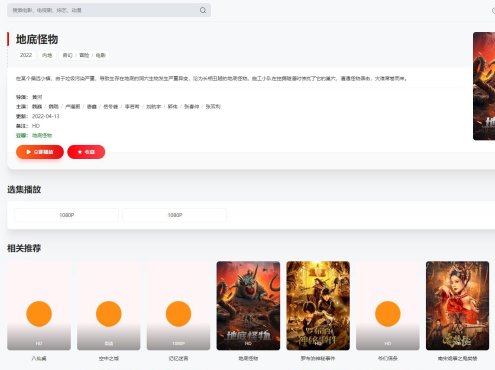Open the red-dress woman movie poster

(457, 306)
